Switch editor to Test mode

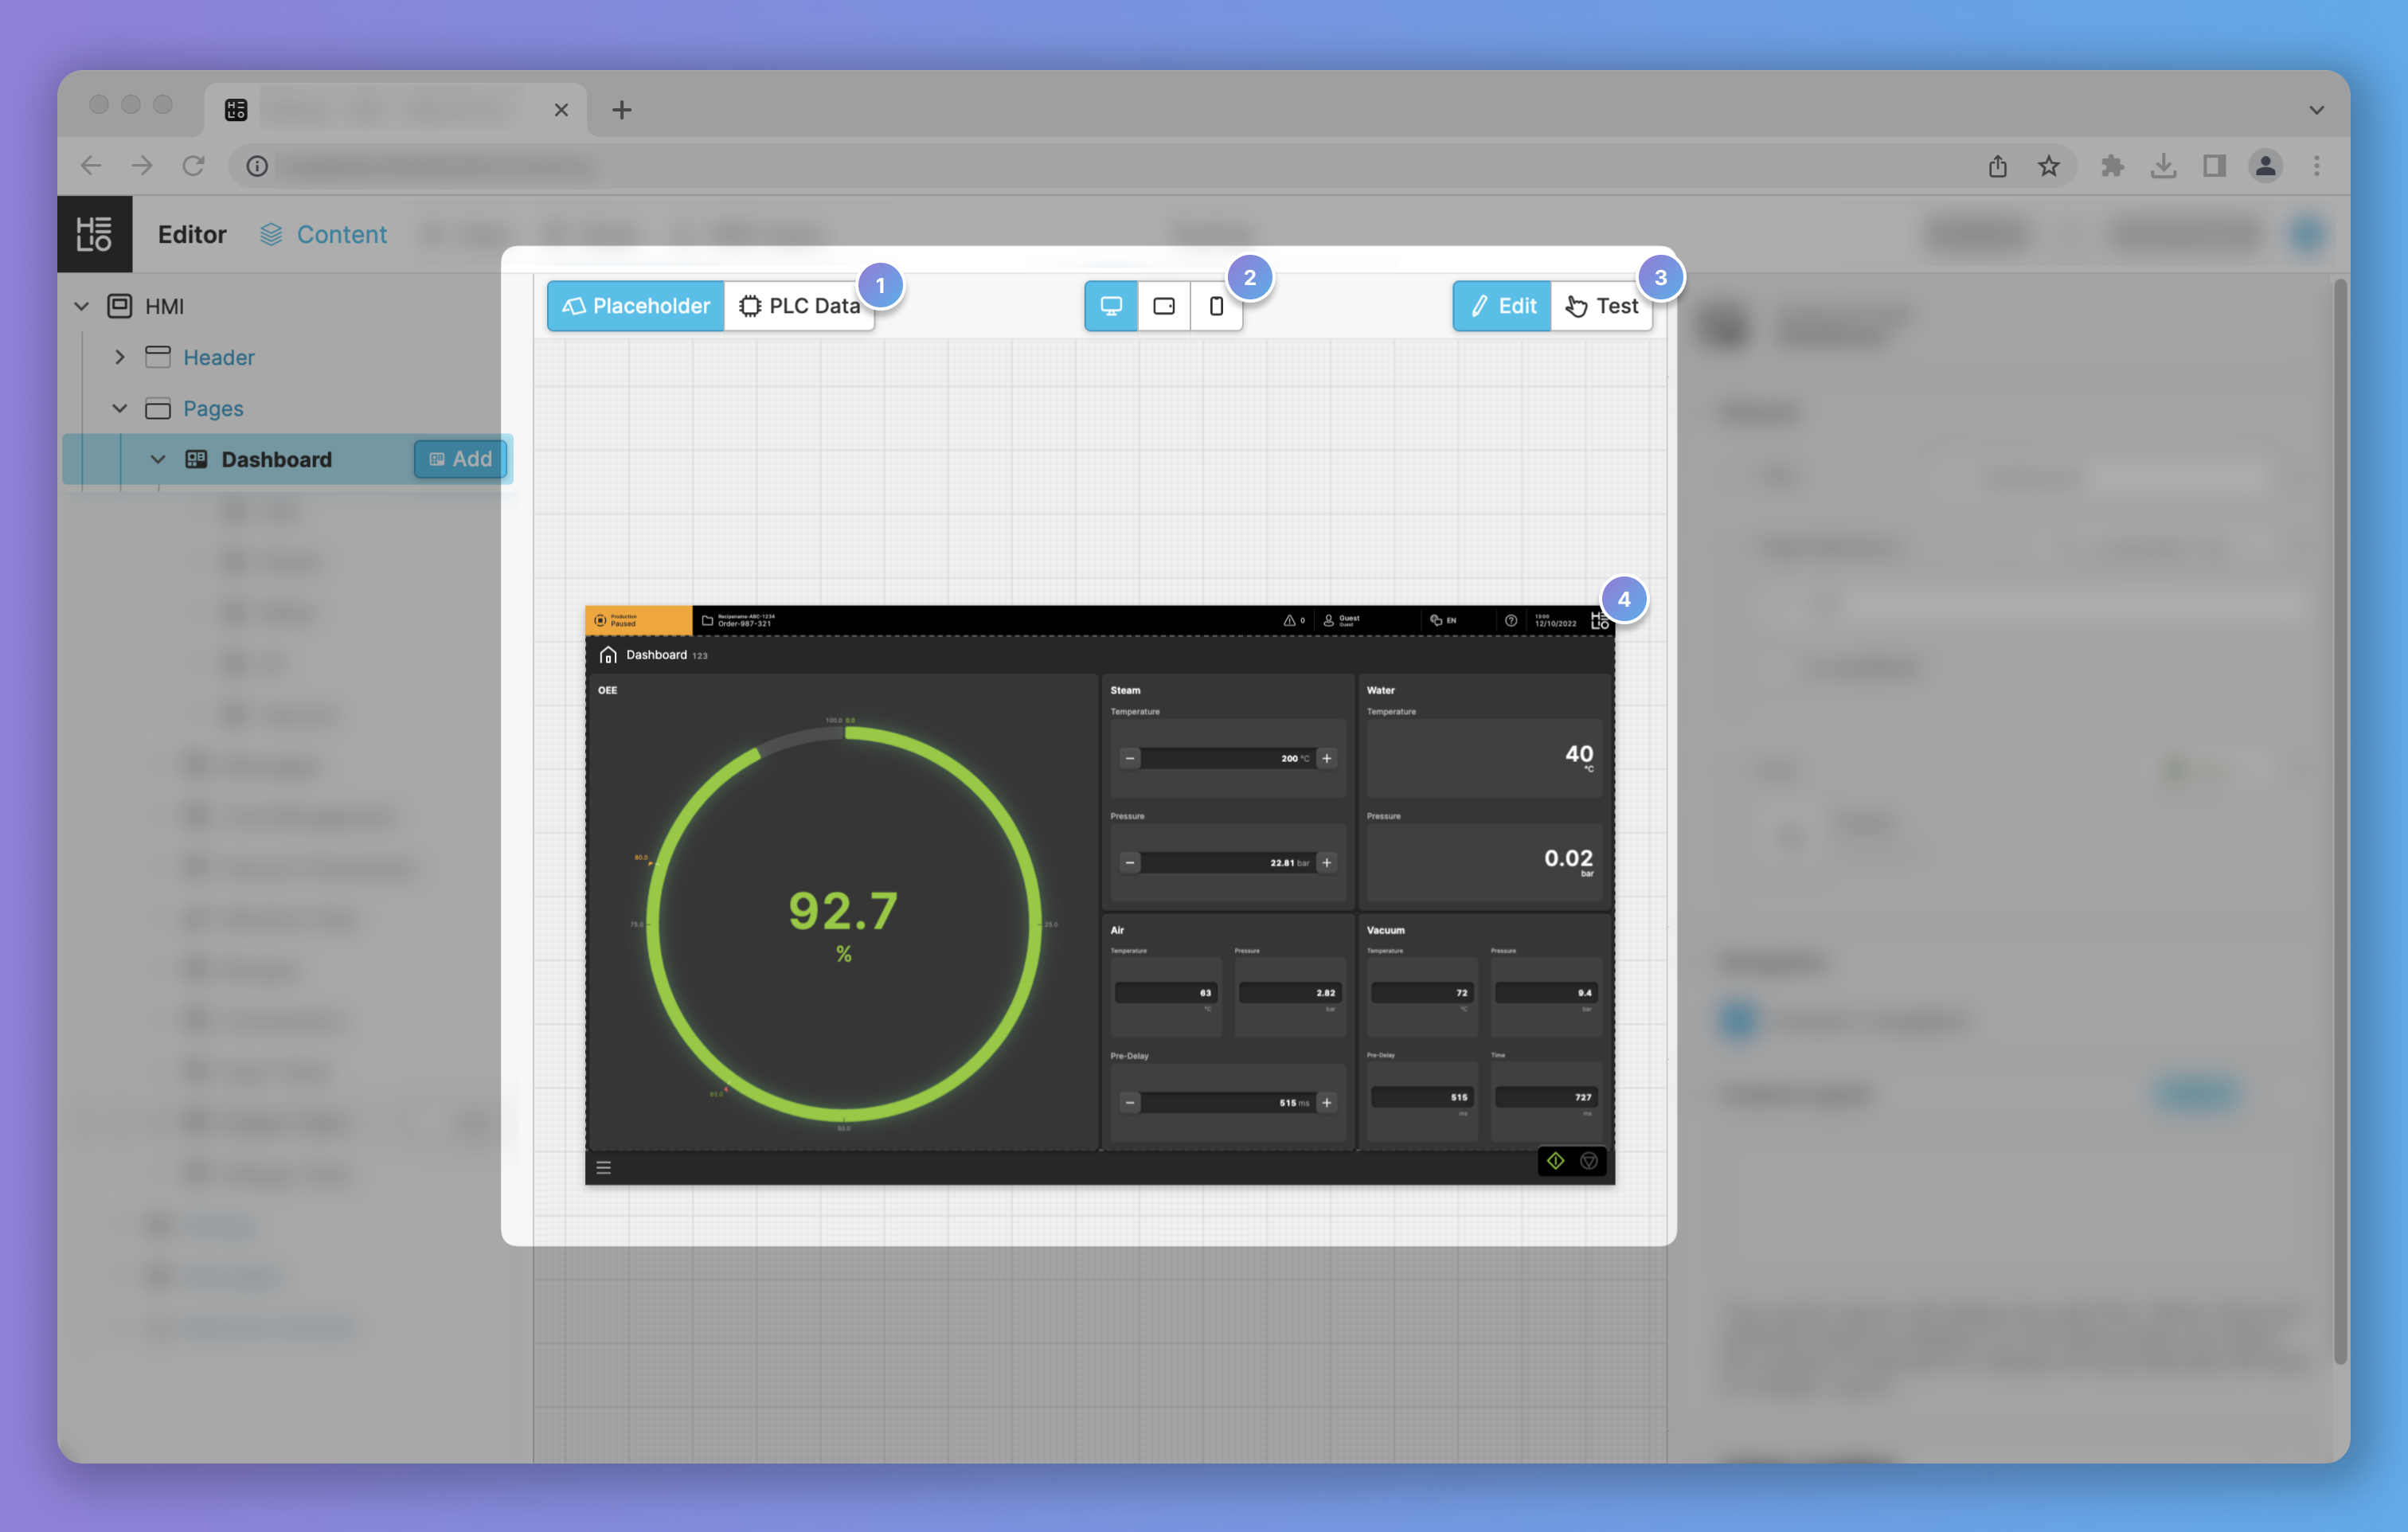pos(1601,306)
